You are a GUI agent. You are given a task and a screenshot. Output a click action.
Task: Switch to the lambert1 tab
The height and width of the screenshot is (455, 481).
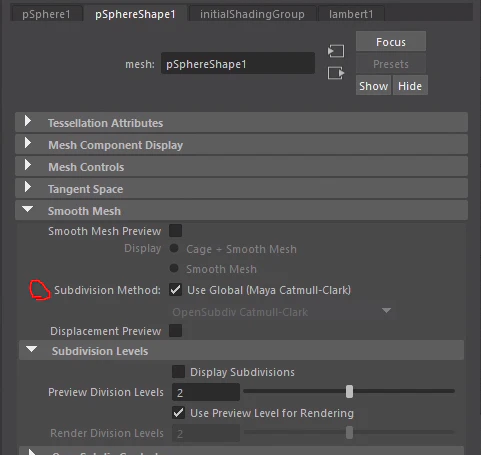351,14
